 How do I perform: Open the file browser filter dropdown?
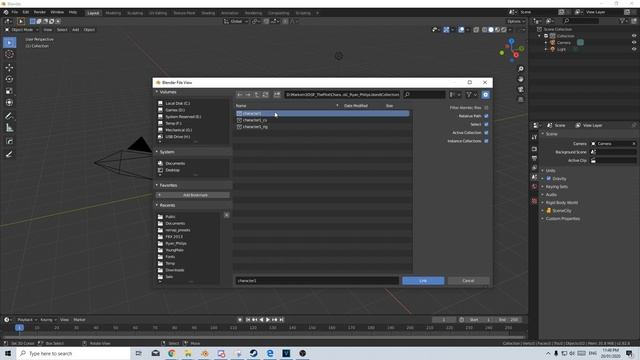tap(471, 95)
